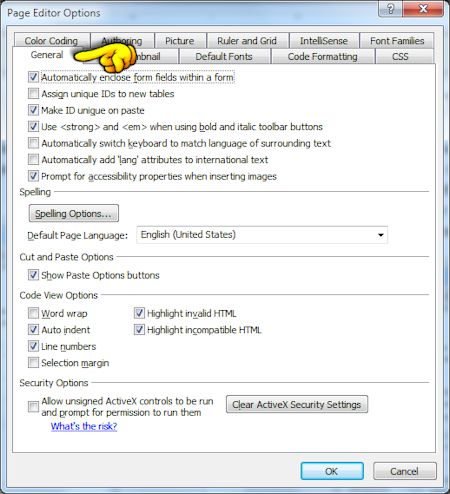450x494 pixels.
Task: Uncheck Highlight invalid HTML
Action: coord(139,313)
